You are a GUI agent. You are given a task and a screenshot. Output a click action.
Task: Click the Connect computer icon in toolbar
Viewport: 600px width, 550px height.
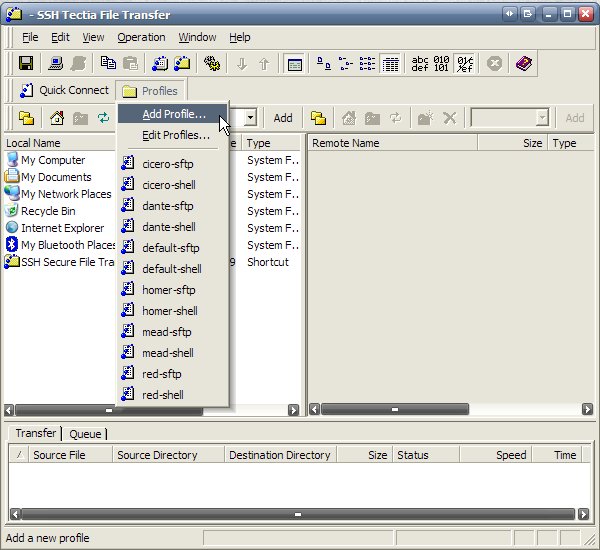[55, 63]
